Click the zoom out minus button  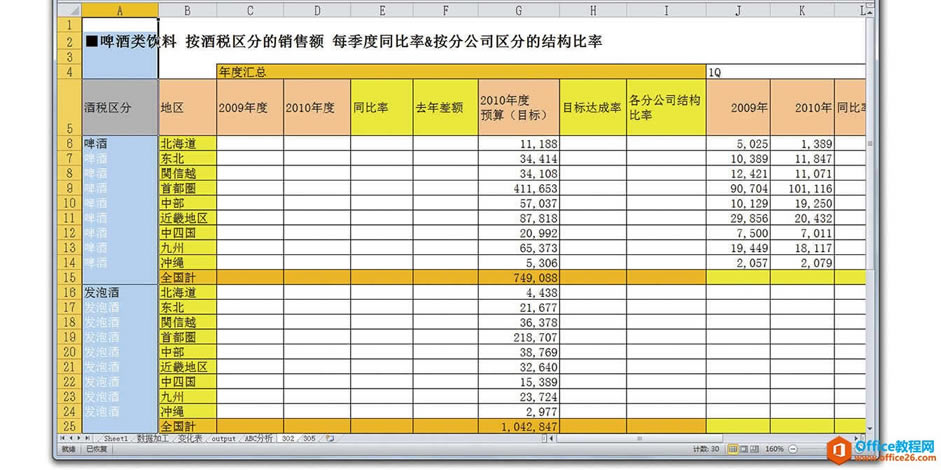pyautogui.click(x=792, y=449)
